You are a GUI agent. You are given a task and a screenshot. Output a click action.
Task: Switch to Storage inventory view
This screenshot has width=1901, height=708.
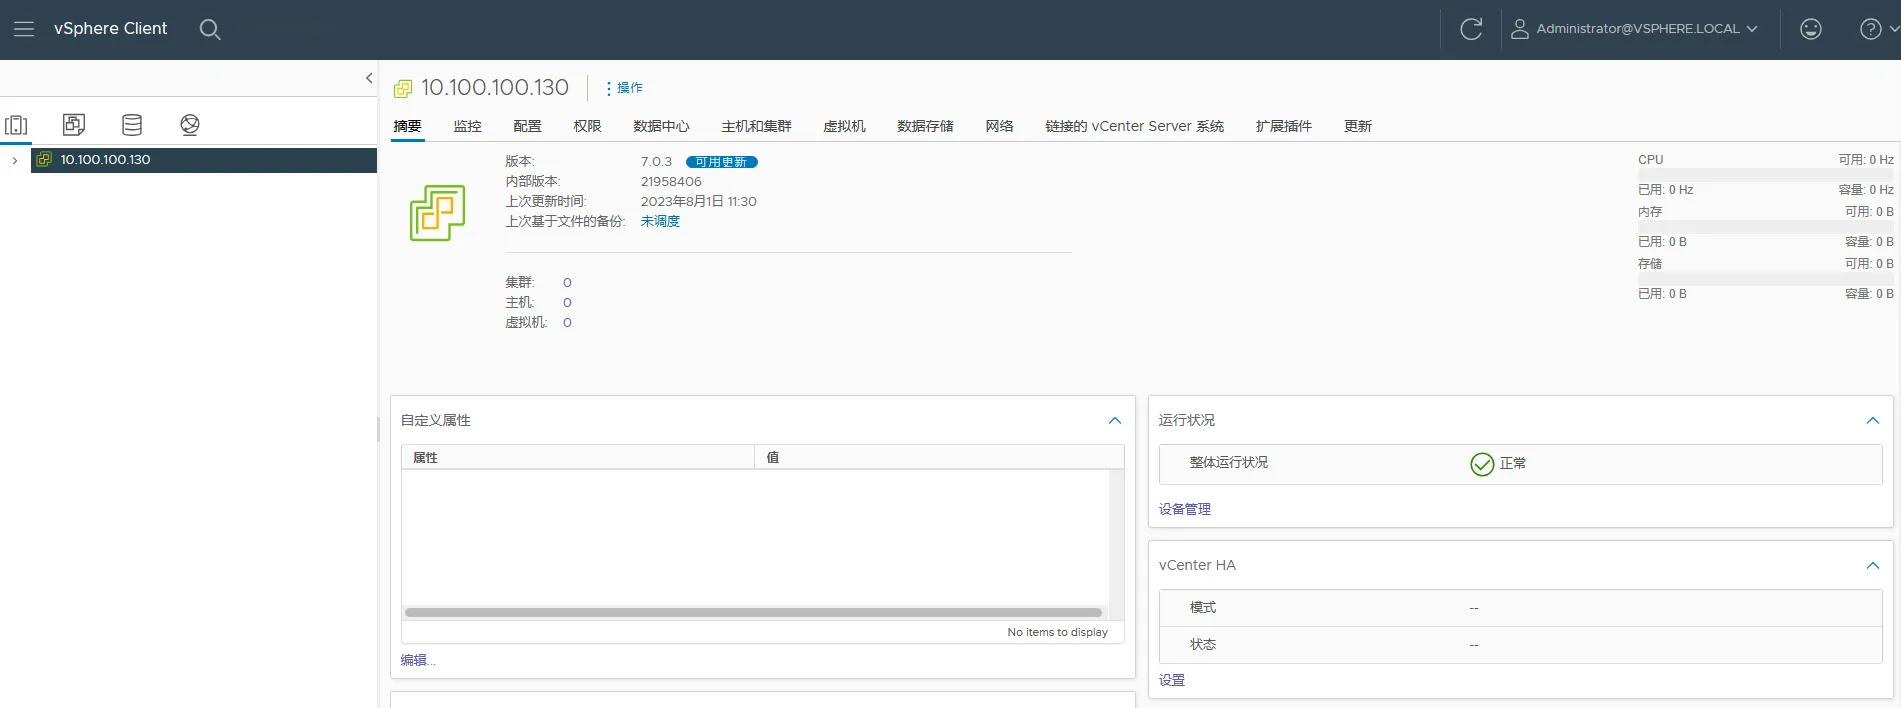pyautogui.click(x=132, y=125)
